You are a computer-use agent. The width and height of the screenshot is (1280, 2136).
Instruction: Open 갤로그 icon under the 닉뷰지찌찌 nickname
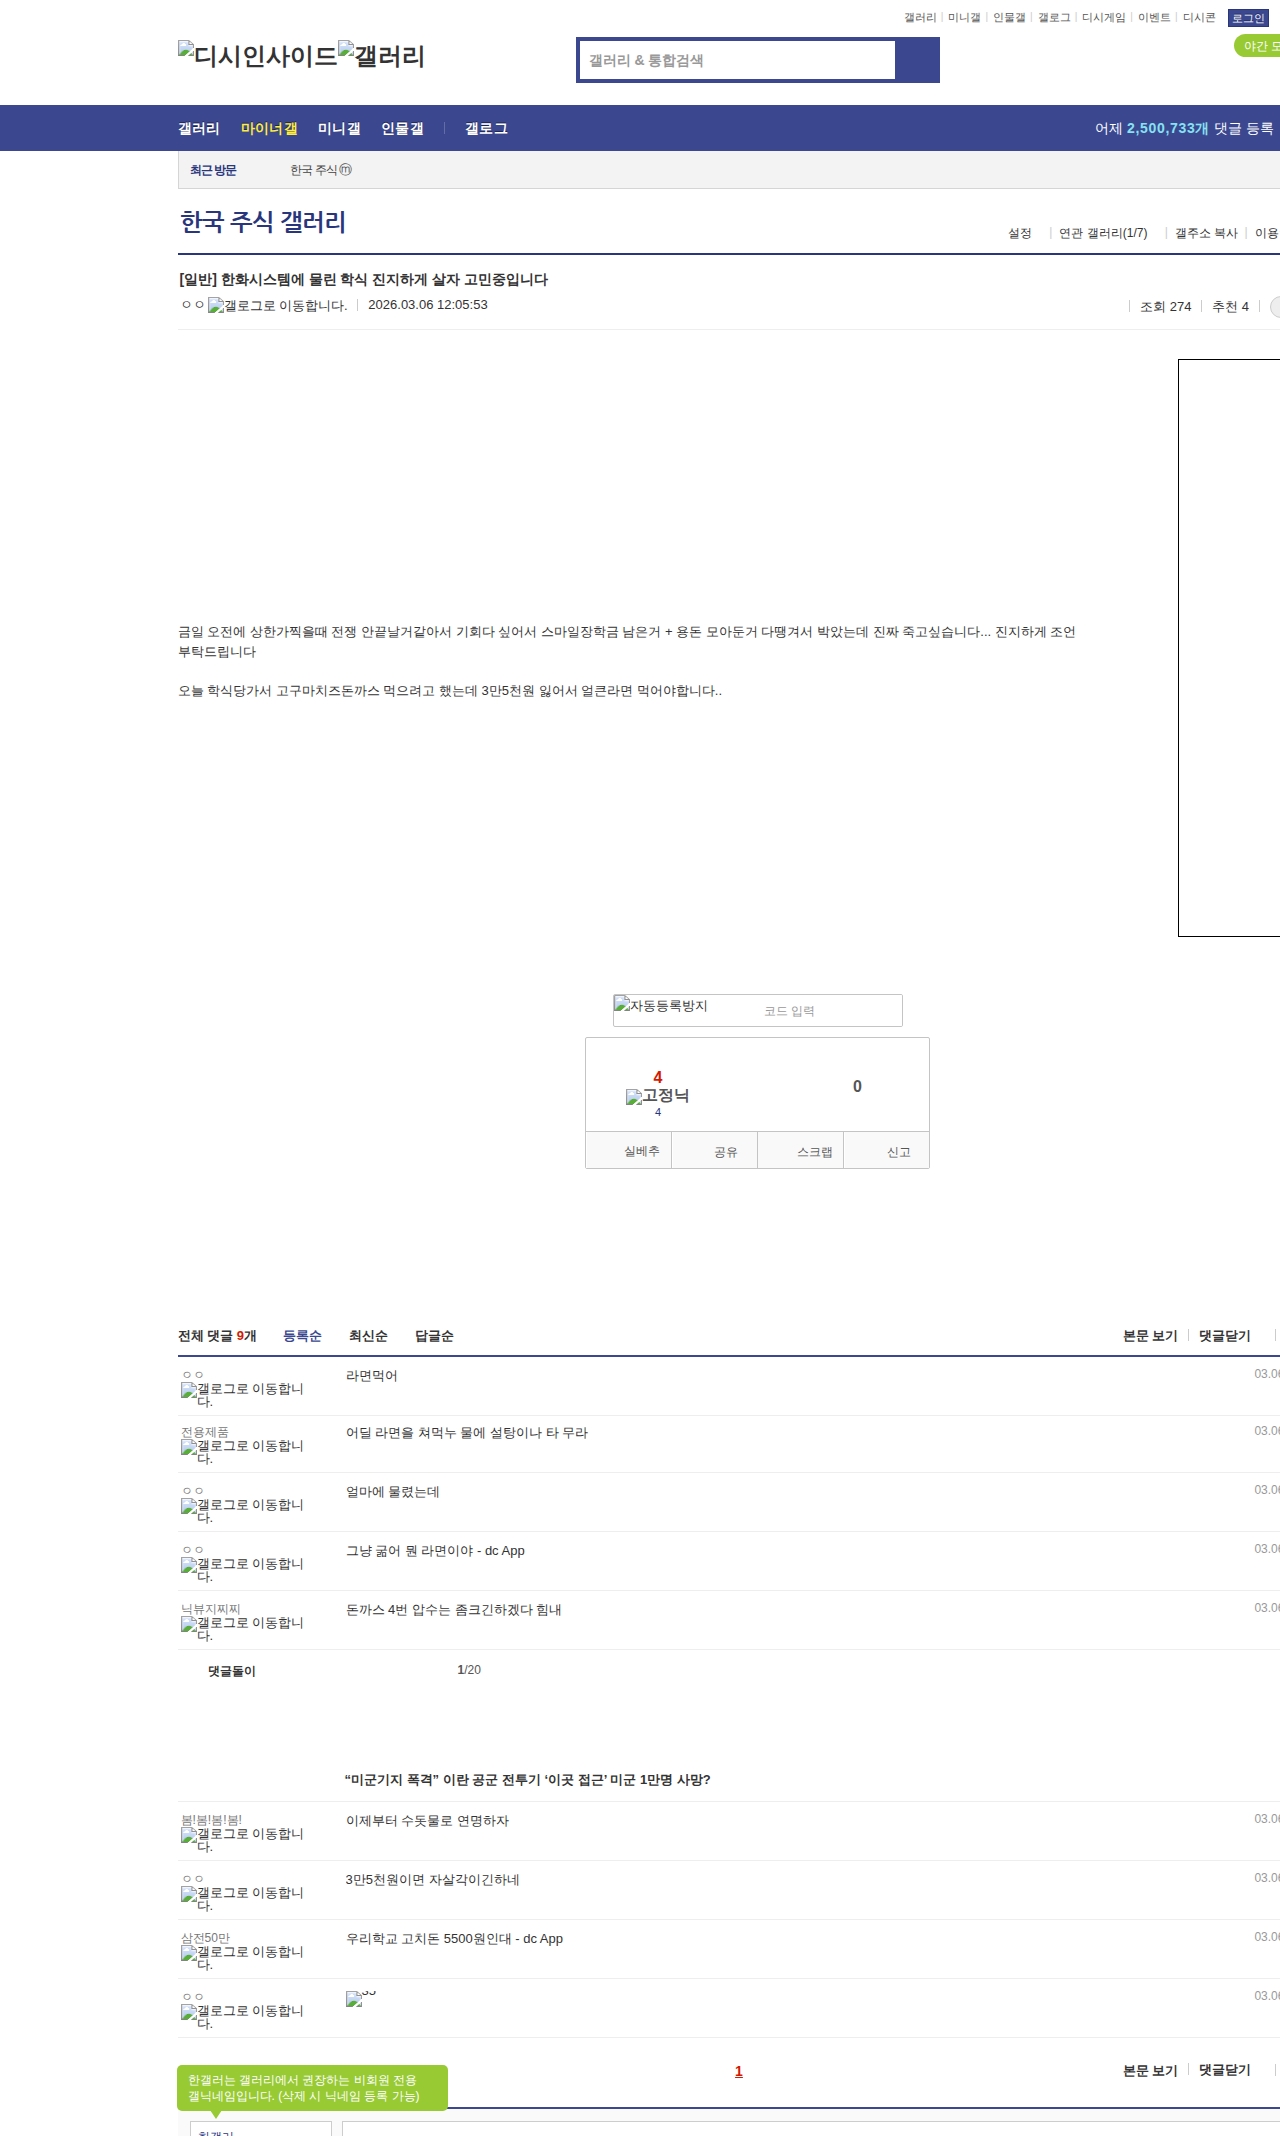pyautogui.click(x=242, y=1628)
